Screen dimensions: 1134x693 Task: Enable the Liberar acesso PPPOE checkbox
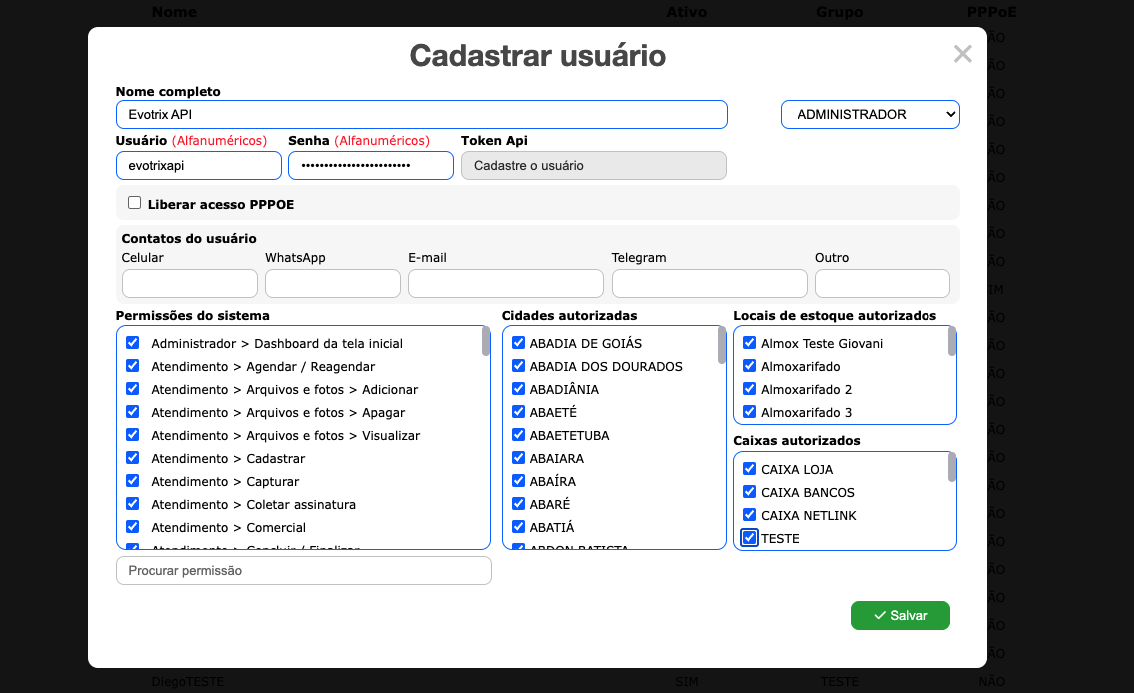pyautogui.click(x=135, y=203)
